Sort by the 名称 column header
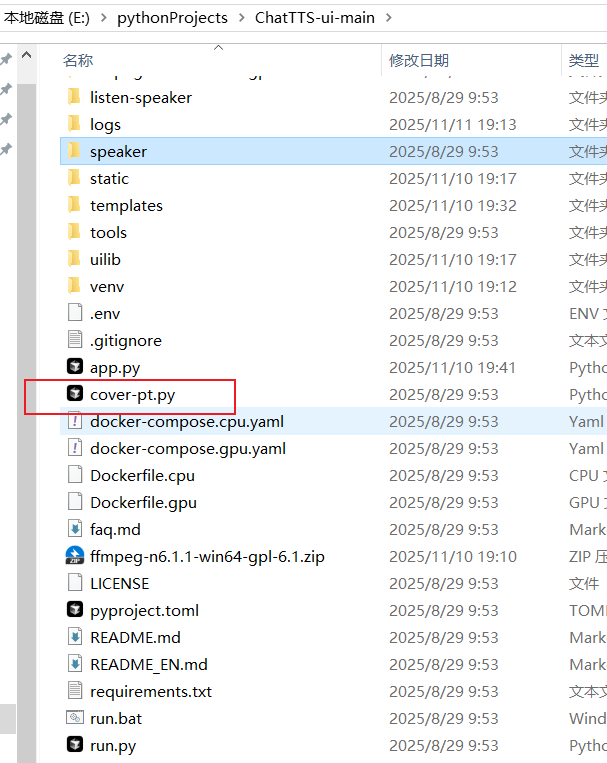 click(x=78, y=61)
